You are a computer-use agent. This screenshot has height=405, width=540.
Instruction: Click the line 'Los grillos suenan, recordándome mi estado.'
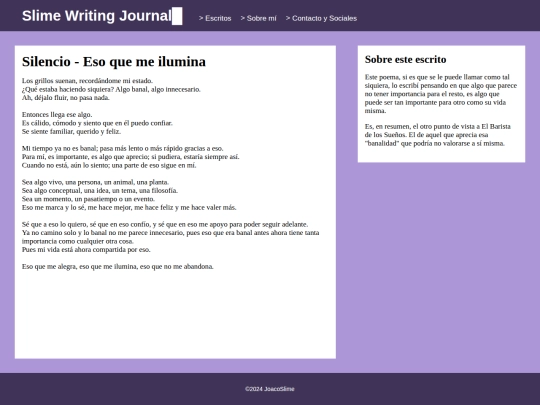point(87,81)
